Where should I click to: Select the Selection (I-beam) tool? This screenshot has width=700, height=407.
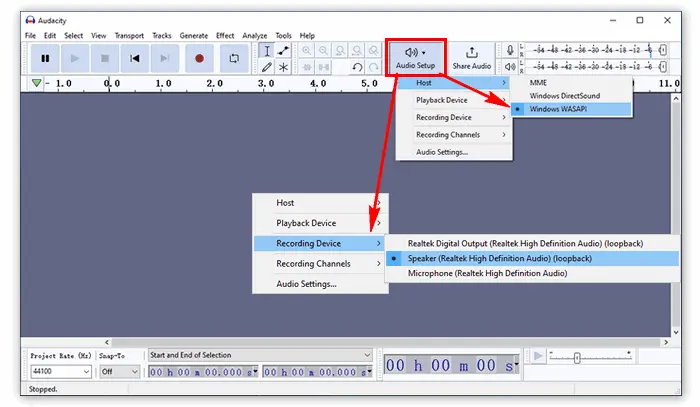click(267, 50)
